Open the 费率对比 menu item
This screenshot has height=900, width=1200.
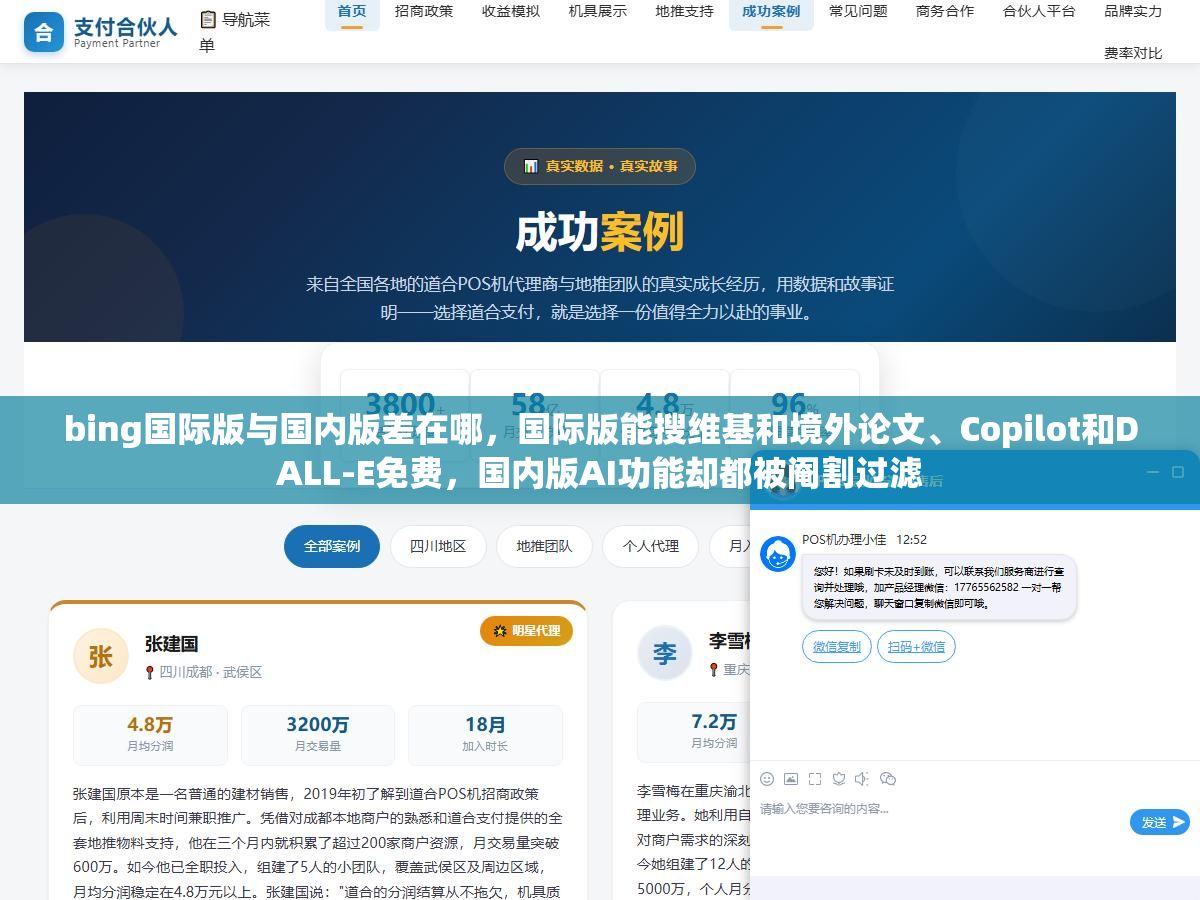[x=1133, y=53]
